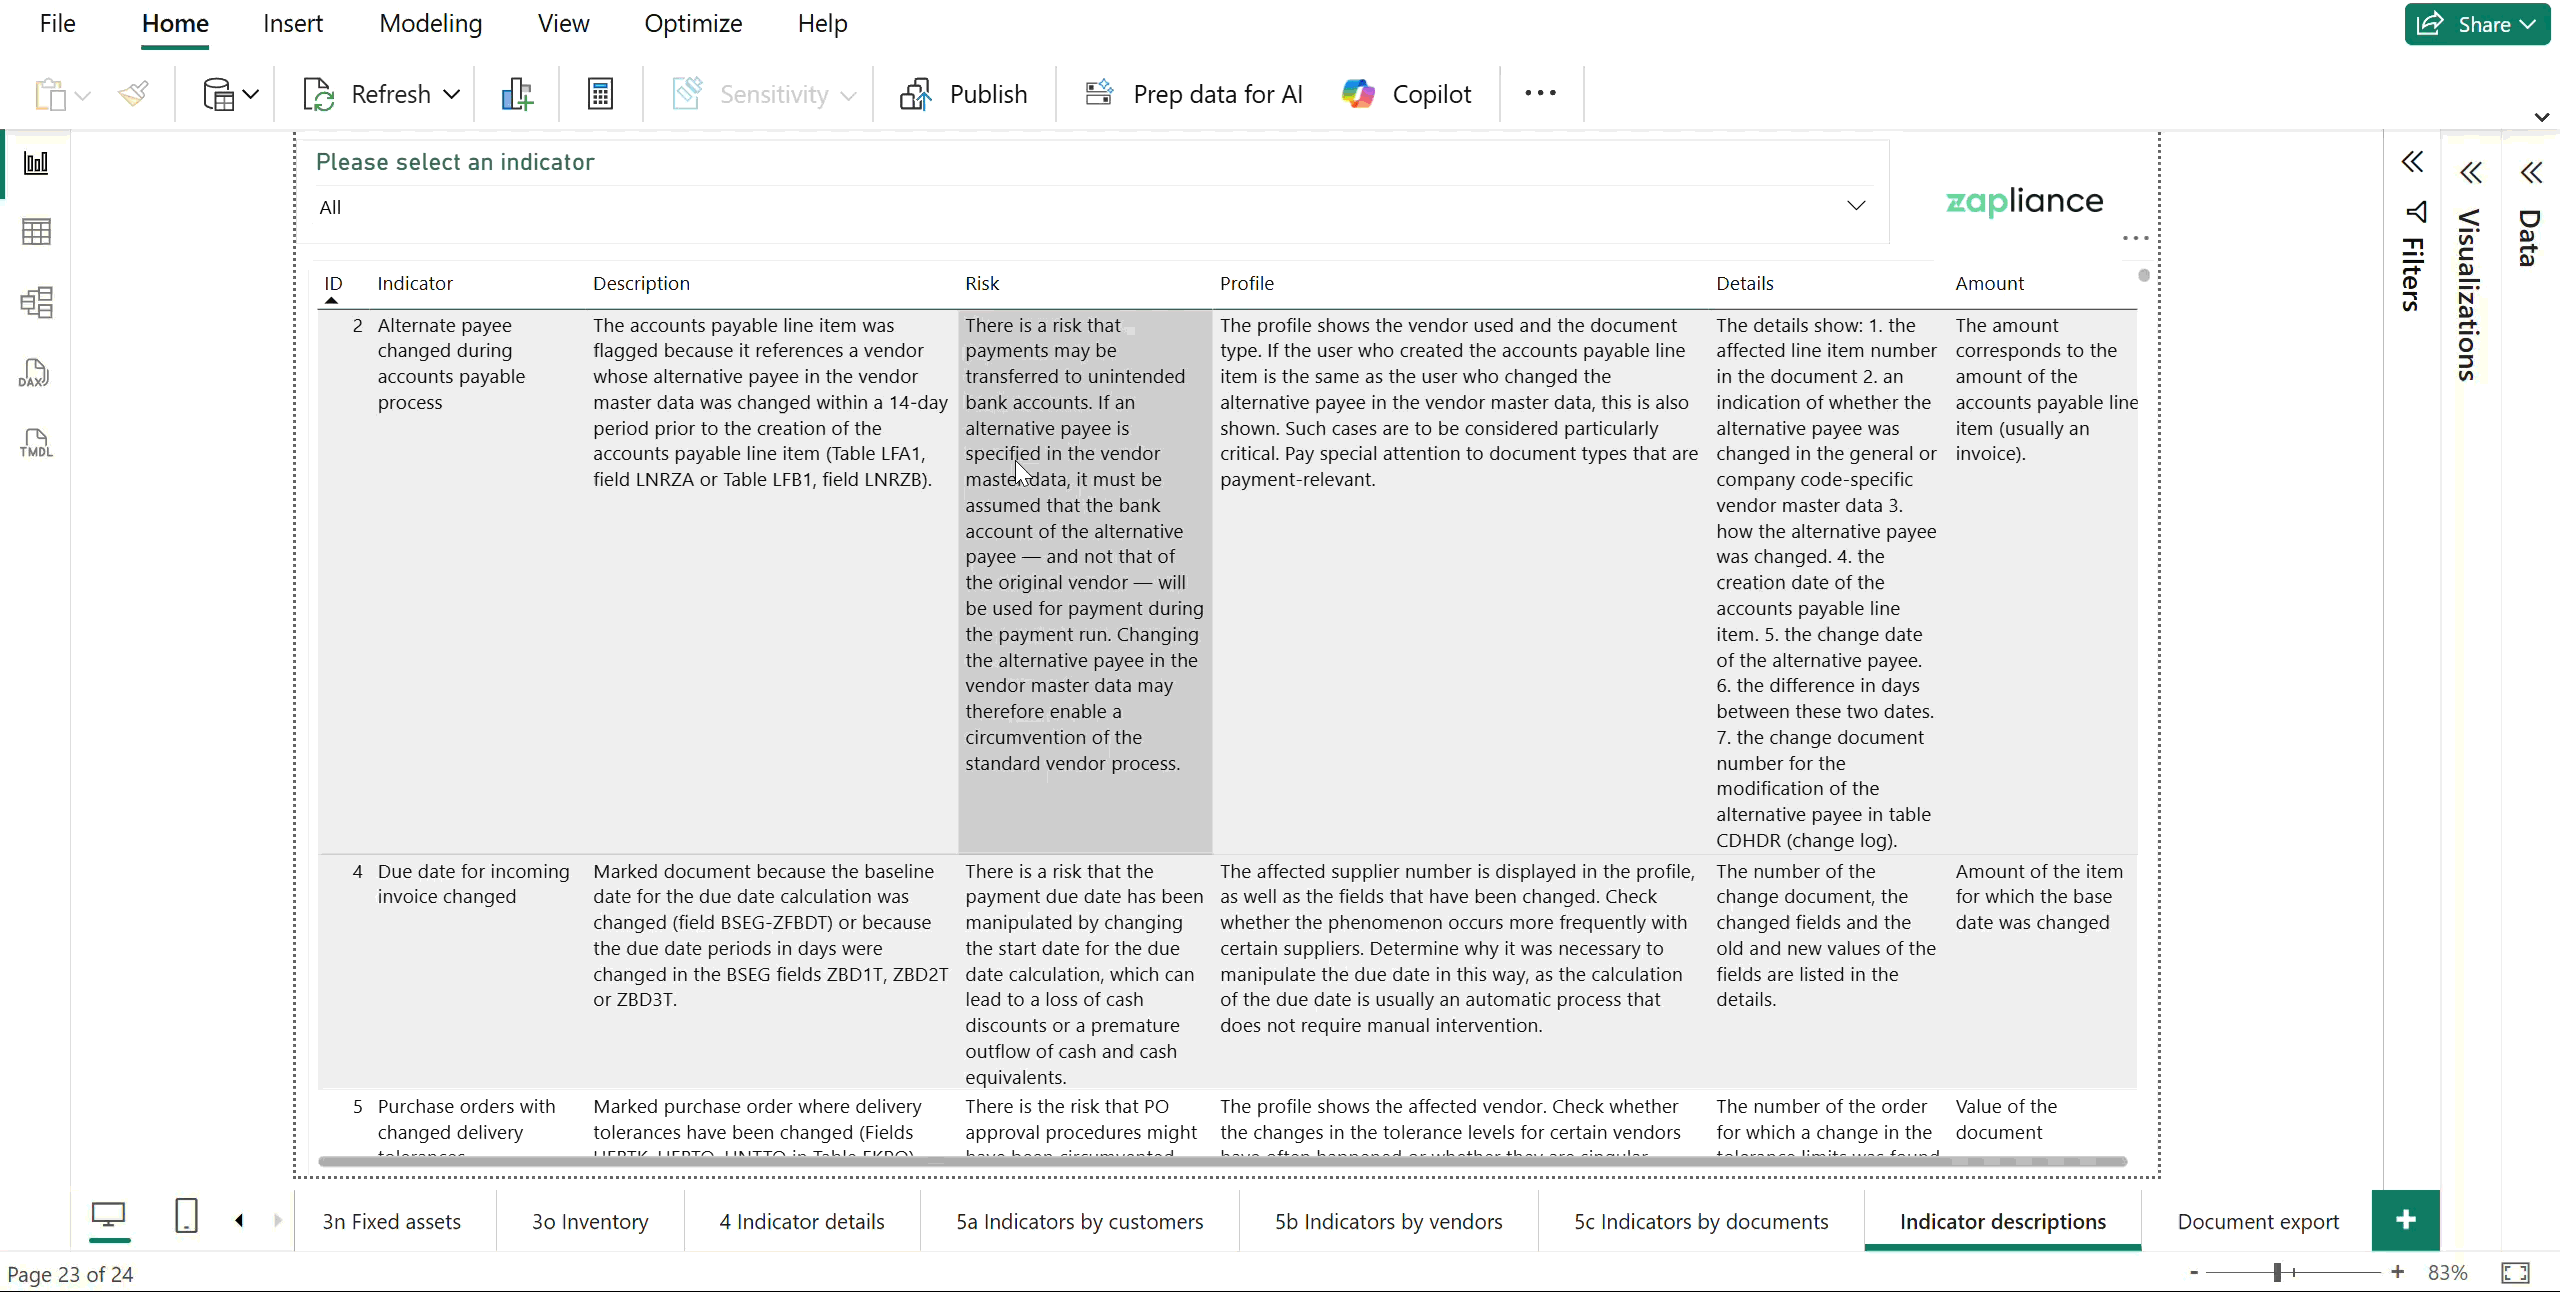Select the Format painter icon
Viewport: 2560px width, 1292px height.
133,94
